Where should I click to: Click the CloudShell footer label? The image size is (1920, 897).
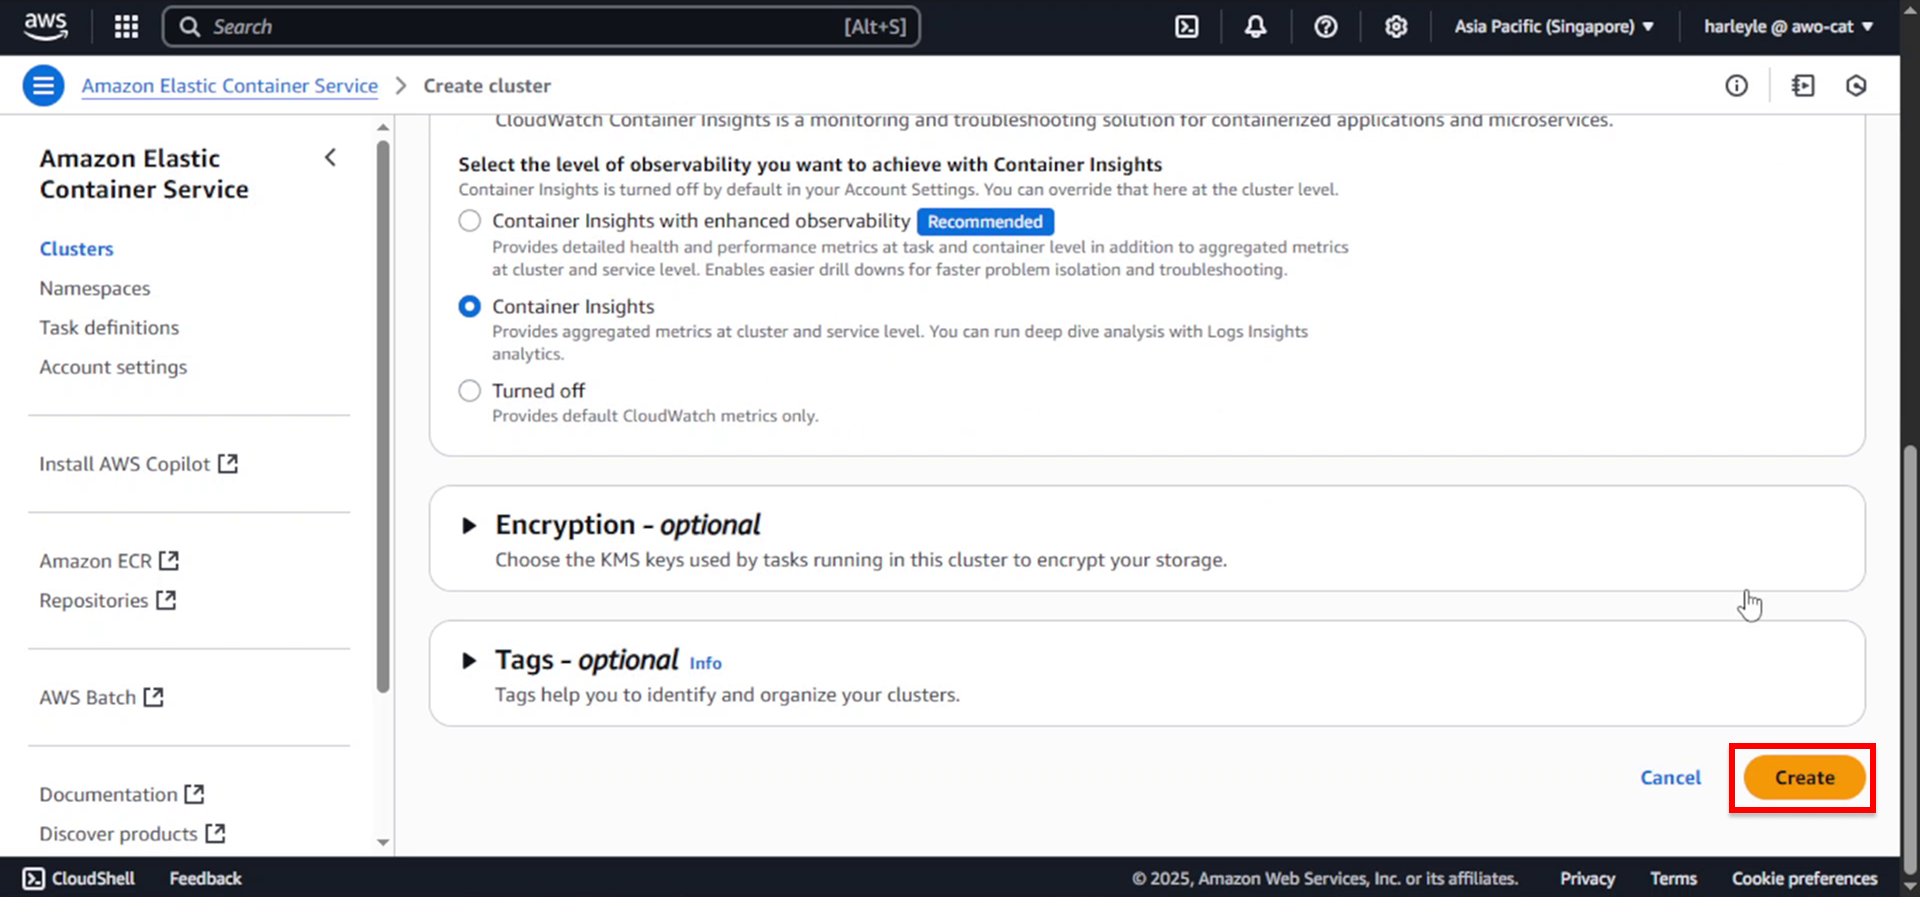point(93,878)
